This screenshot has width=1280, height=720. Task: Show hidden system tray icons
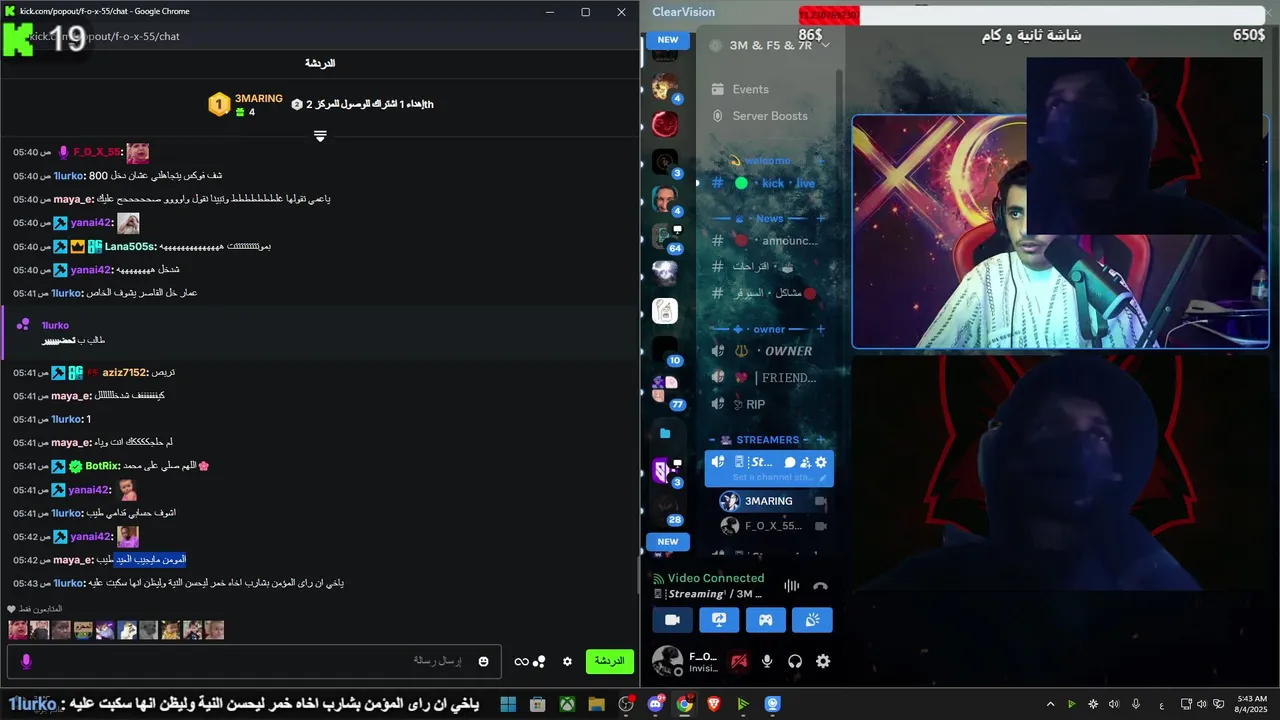pos(1050,704)
